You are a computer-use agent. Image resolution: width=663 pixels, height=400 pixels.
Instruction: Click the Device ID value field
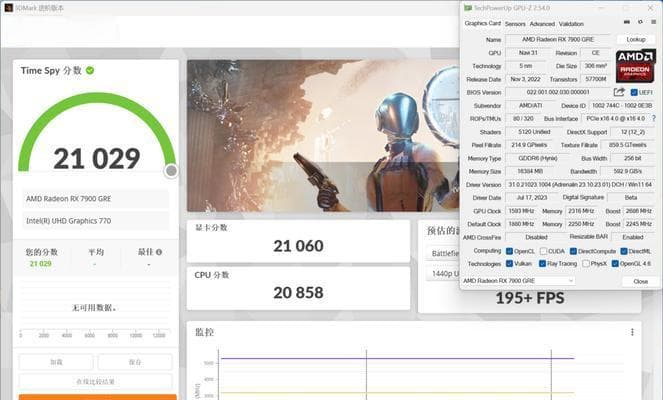622,105
